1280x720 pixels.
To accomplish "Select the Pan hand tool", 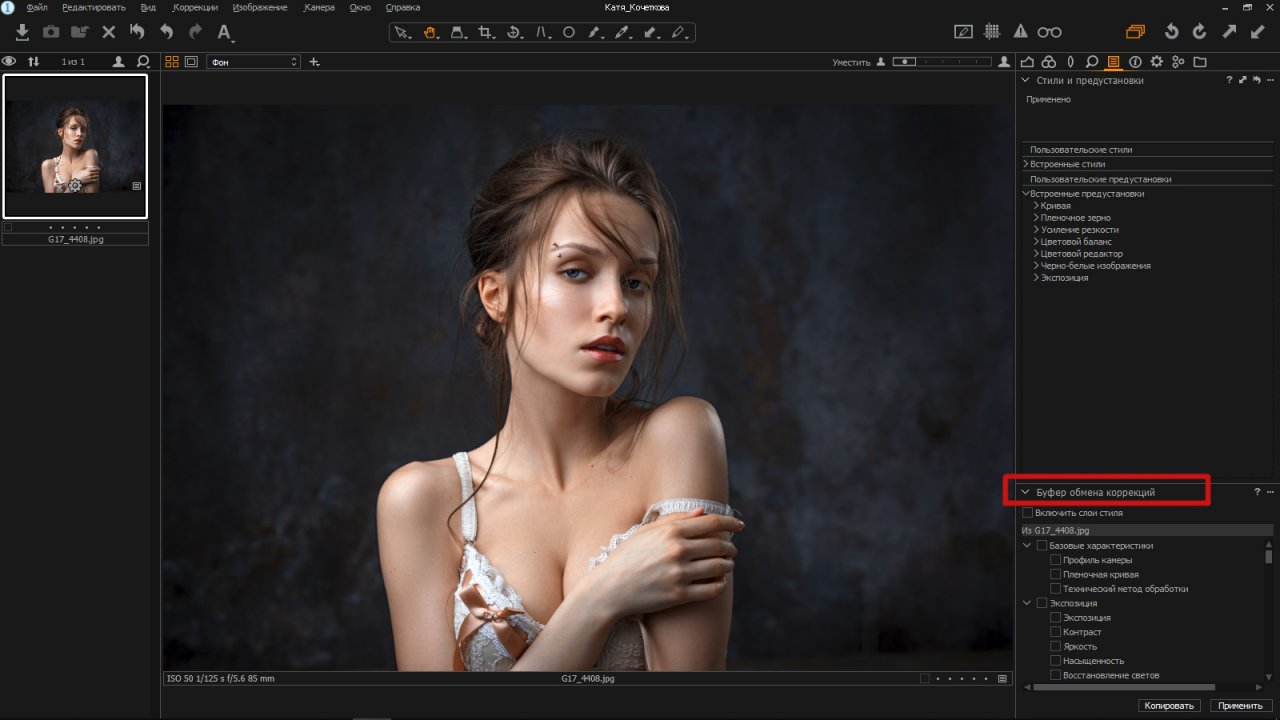I will (x=430, y=32).
